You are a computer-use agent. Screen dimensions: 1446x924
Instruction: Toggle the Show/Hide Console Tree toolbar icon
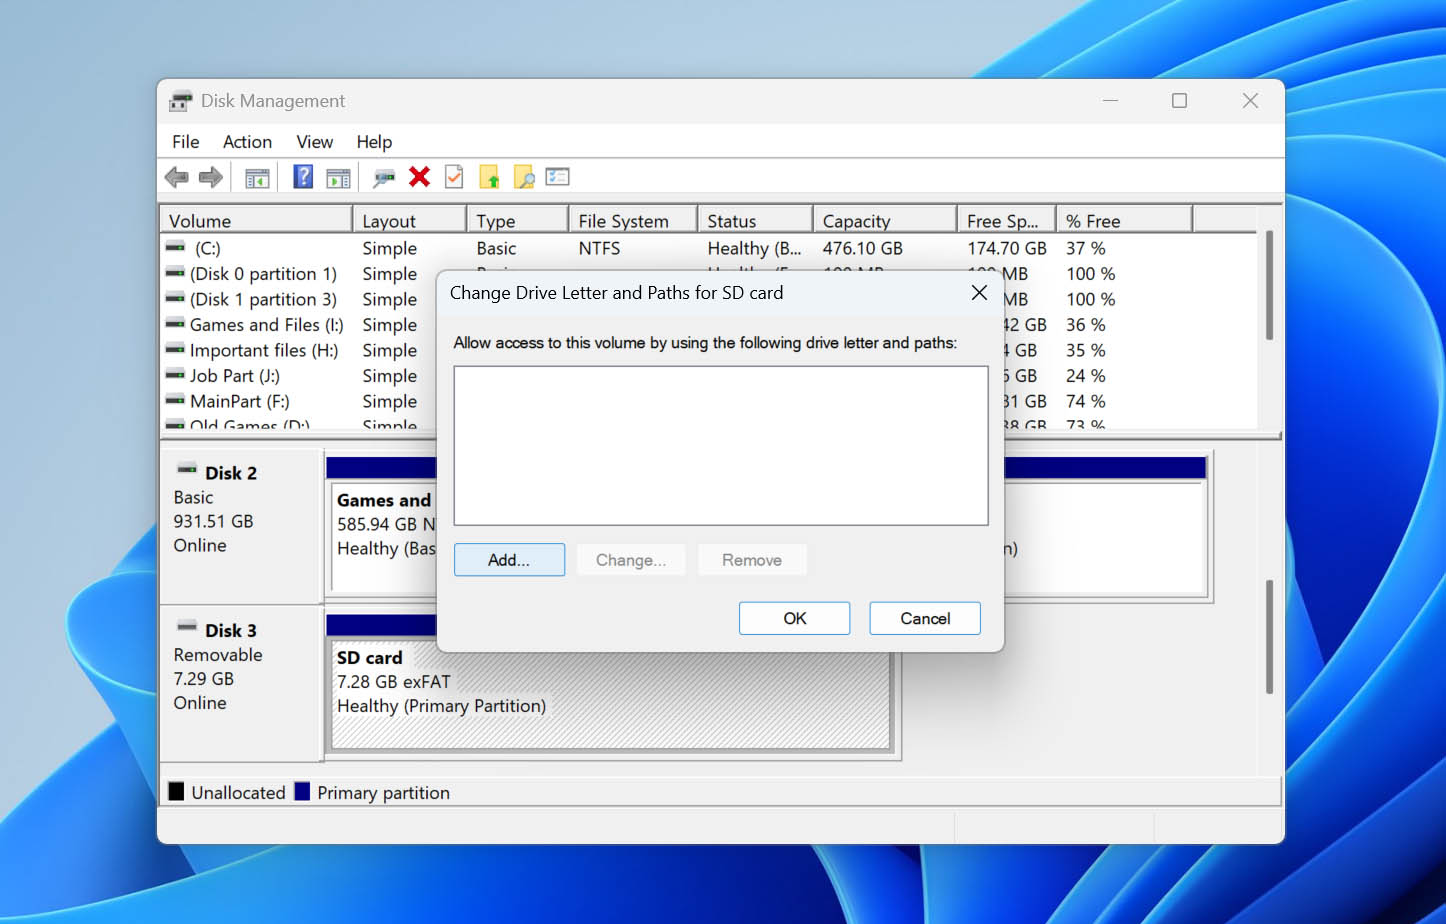[x=257, y=178]
